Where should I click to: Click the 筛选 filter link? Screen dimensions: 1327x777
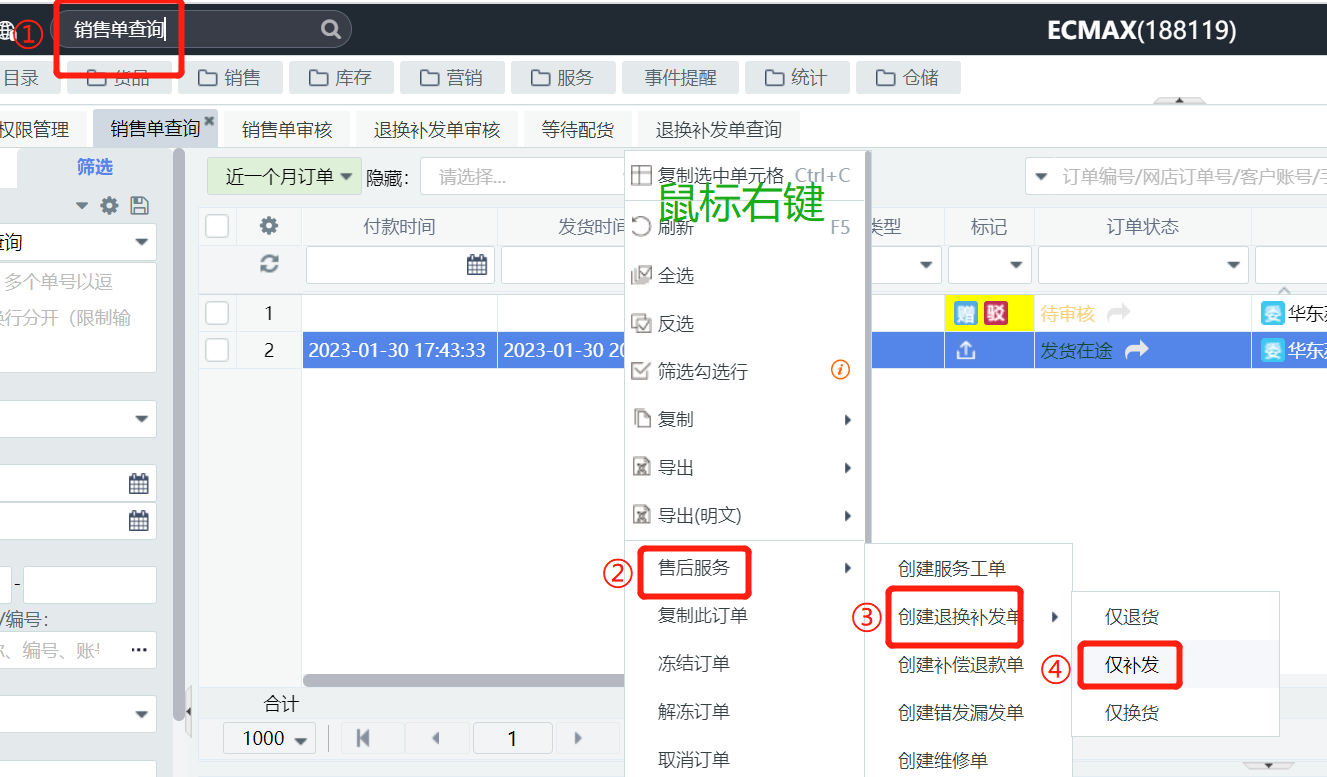pyautogui.click(x=95, y=167)
